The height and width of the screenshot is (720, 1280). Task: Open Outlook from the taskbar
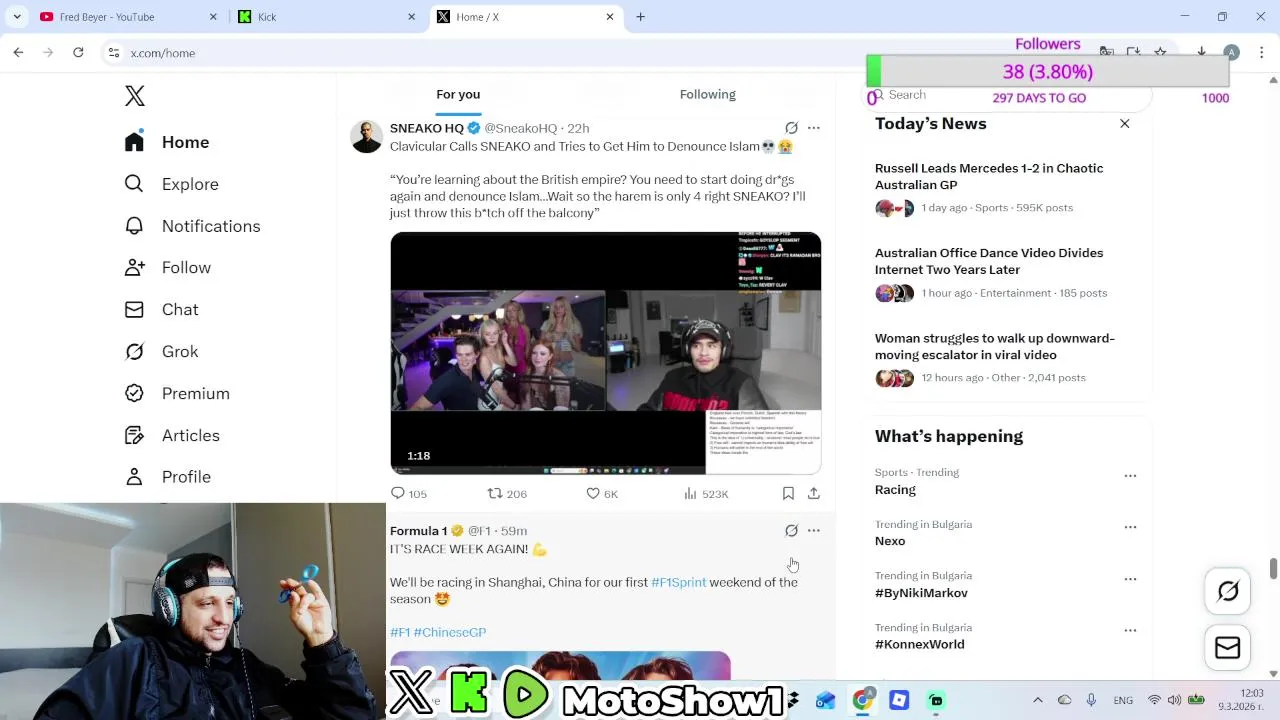pyautogui.click(x=825, y=700)
